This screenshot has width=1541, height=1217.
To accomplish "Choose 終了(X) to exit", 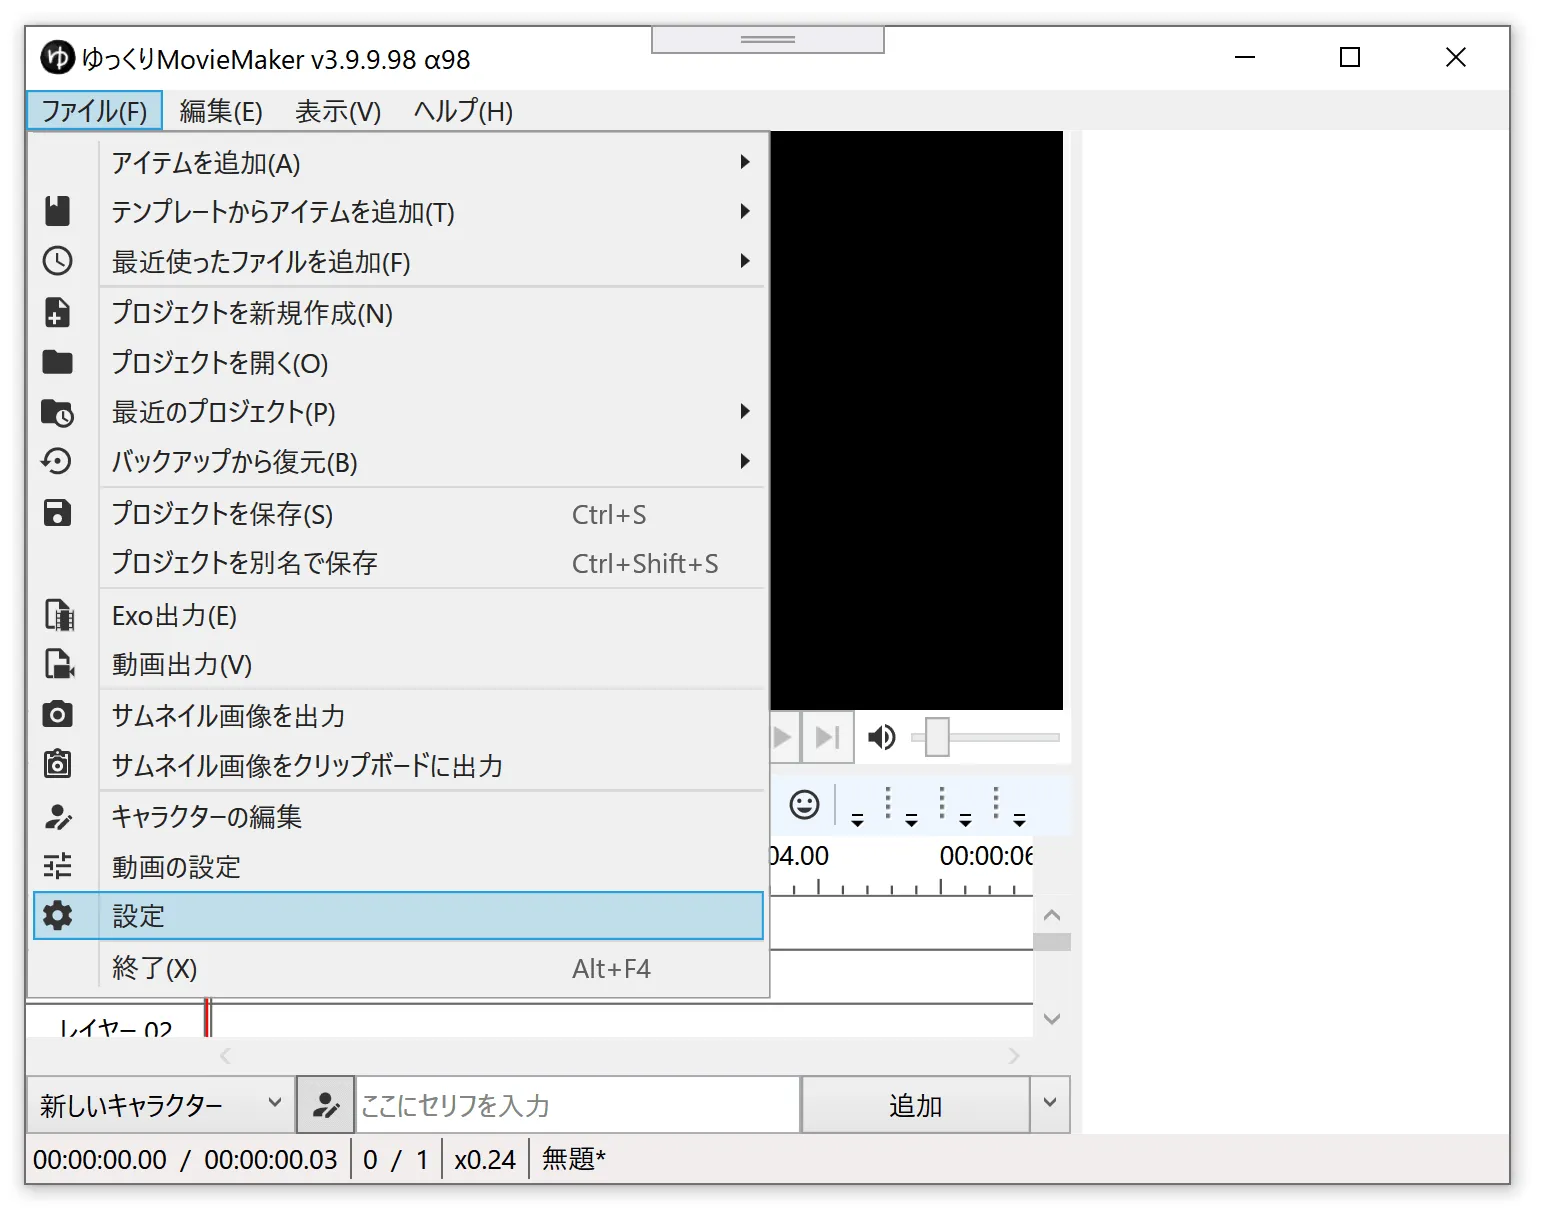I will [398, 968].
